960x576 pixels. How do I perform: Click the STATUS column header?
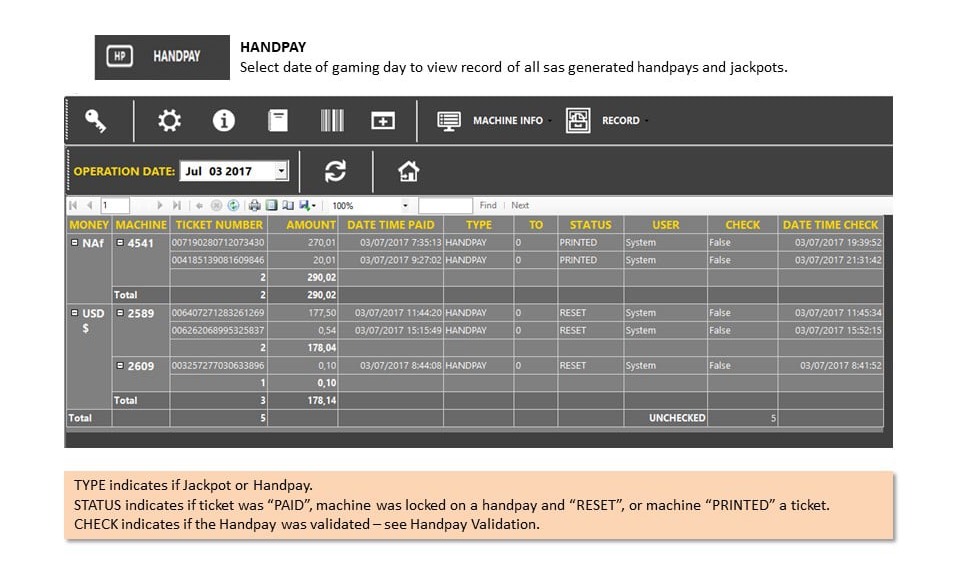(x=590, y=225)
